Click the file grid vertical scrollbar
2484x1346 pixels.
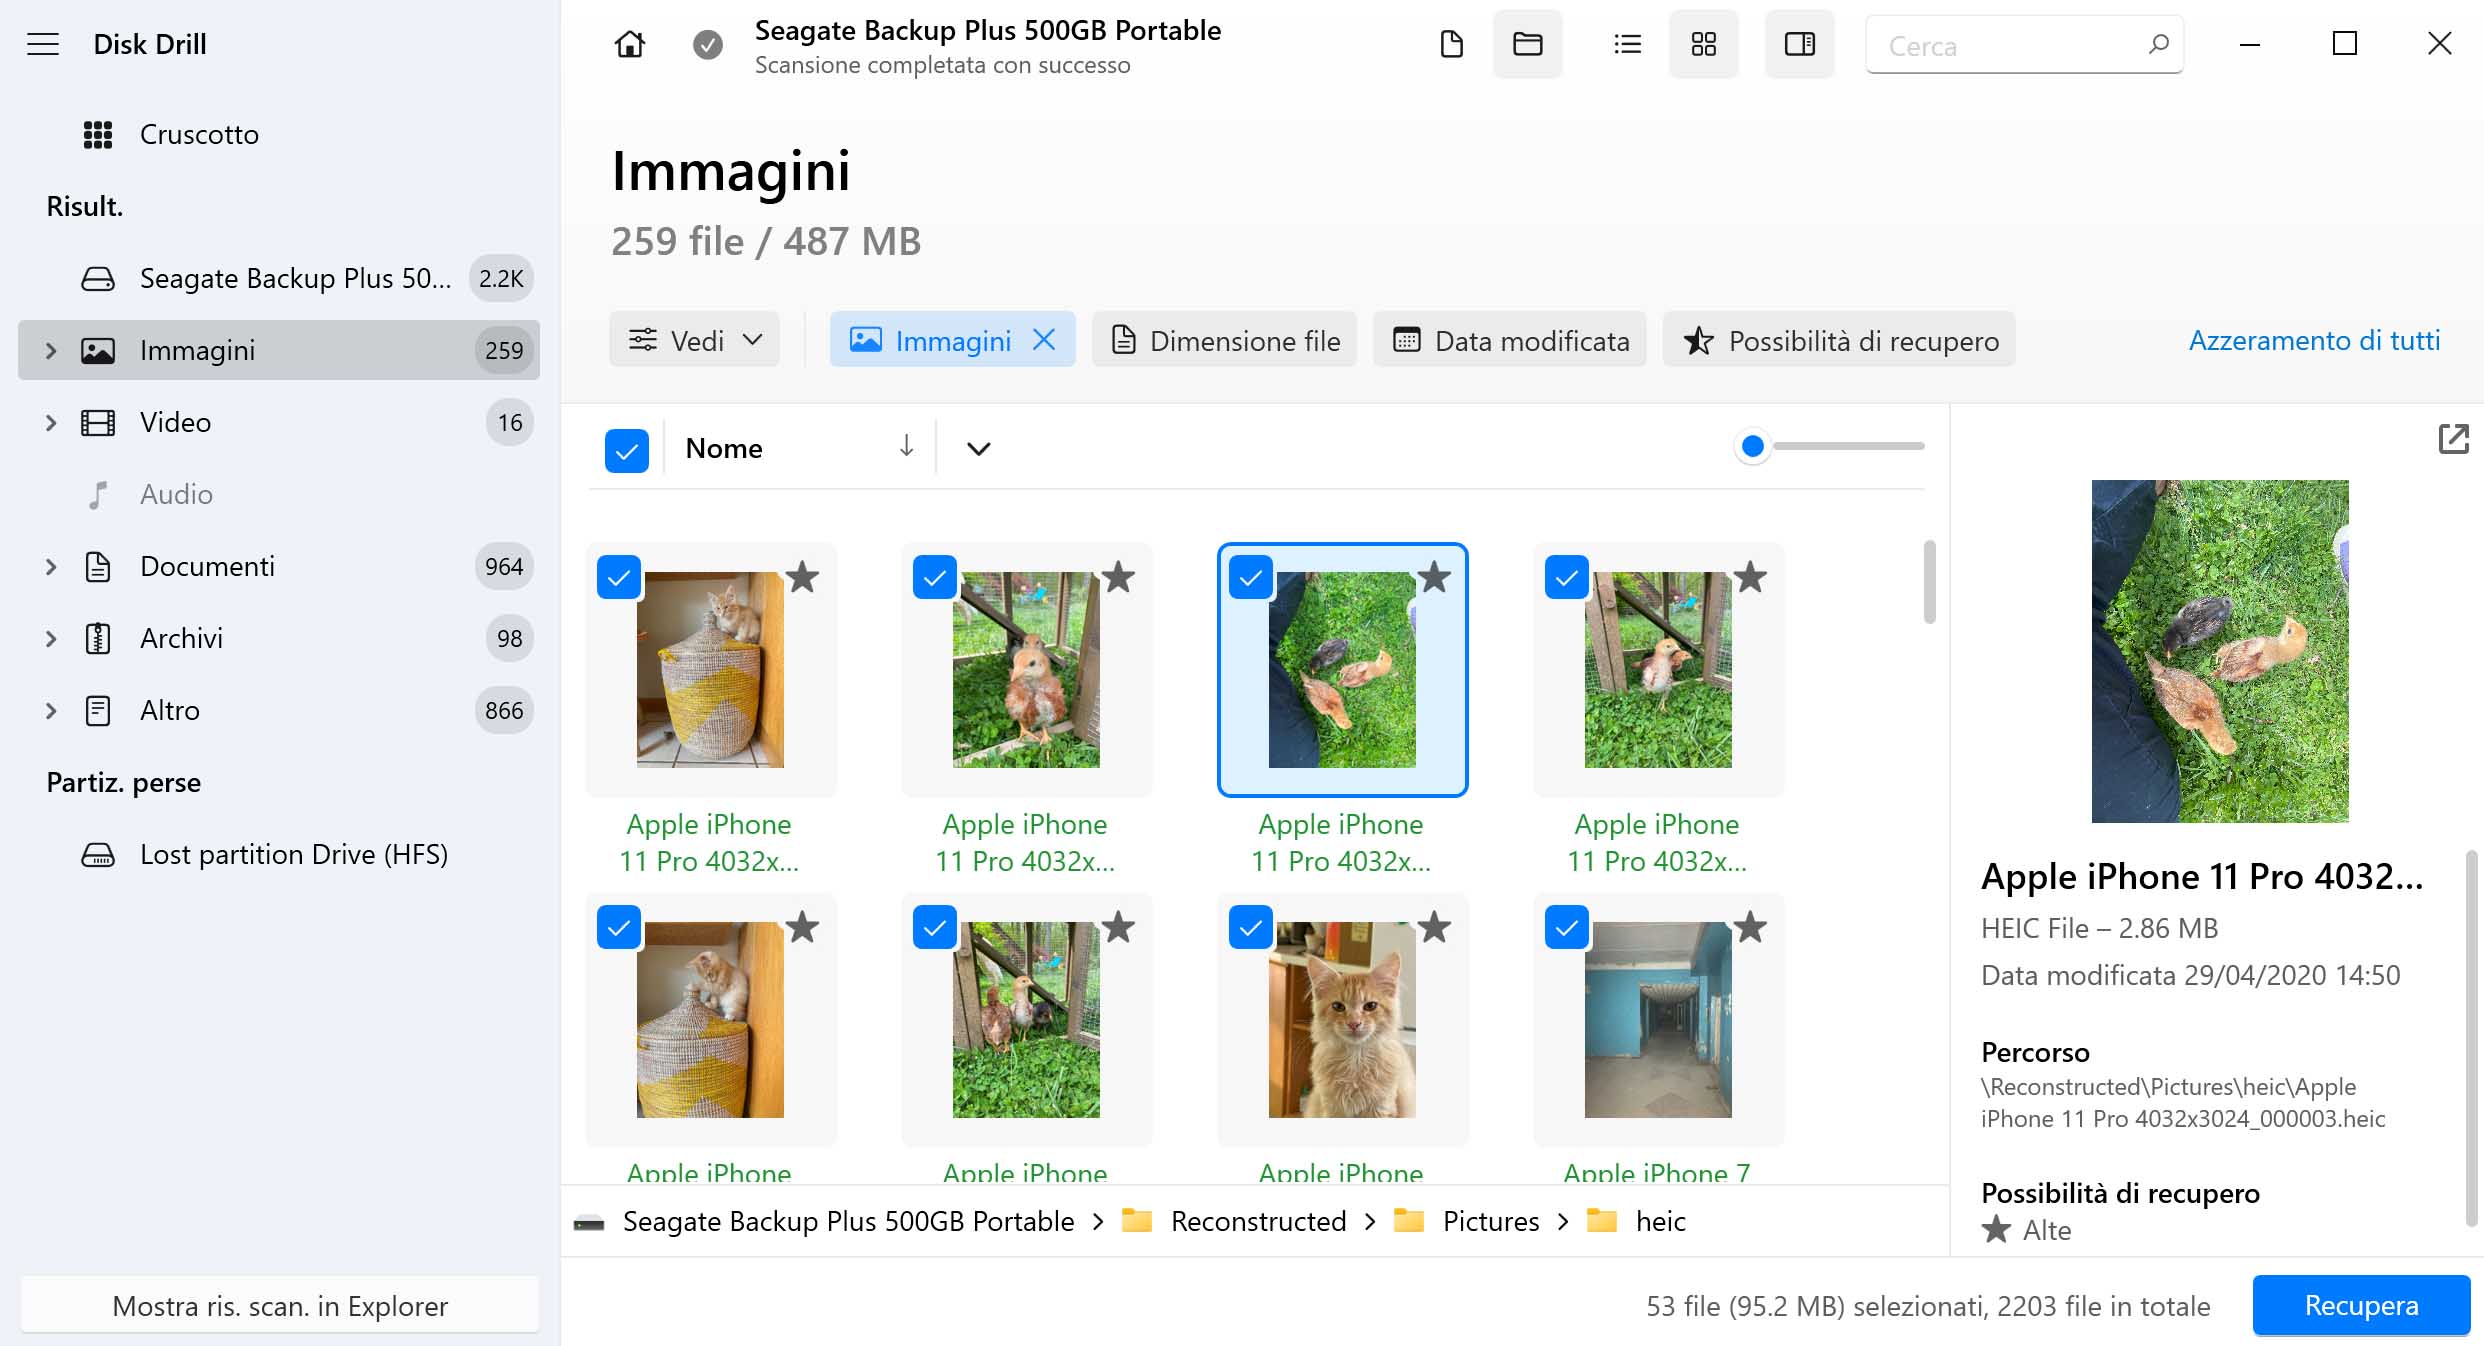[1929, 582]
